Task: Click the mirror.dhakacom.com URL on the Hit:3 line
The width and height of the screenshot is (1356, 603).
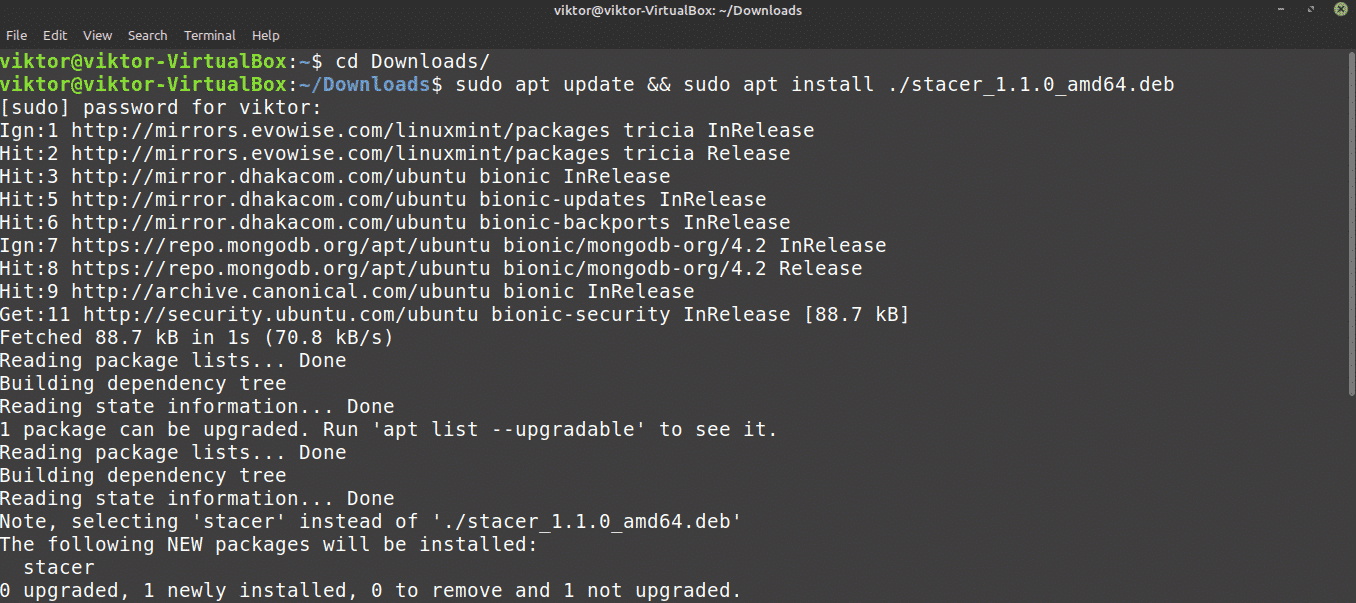Action: click(x=268, y=177)
